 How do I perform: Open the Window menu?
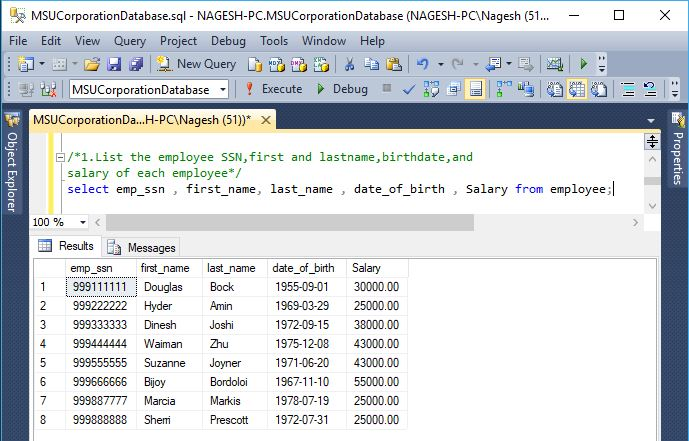[x=324, y=41]
